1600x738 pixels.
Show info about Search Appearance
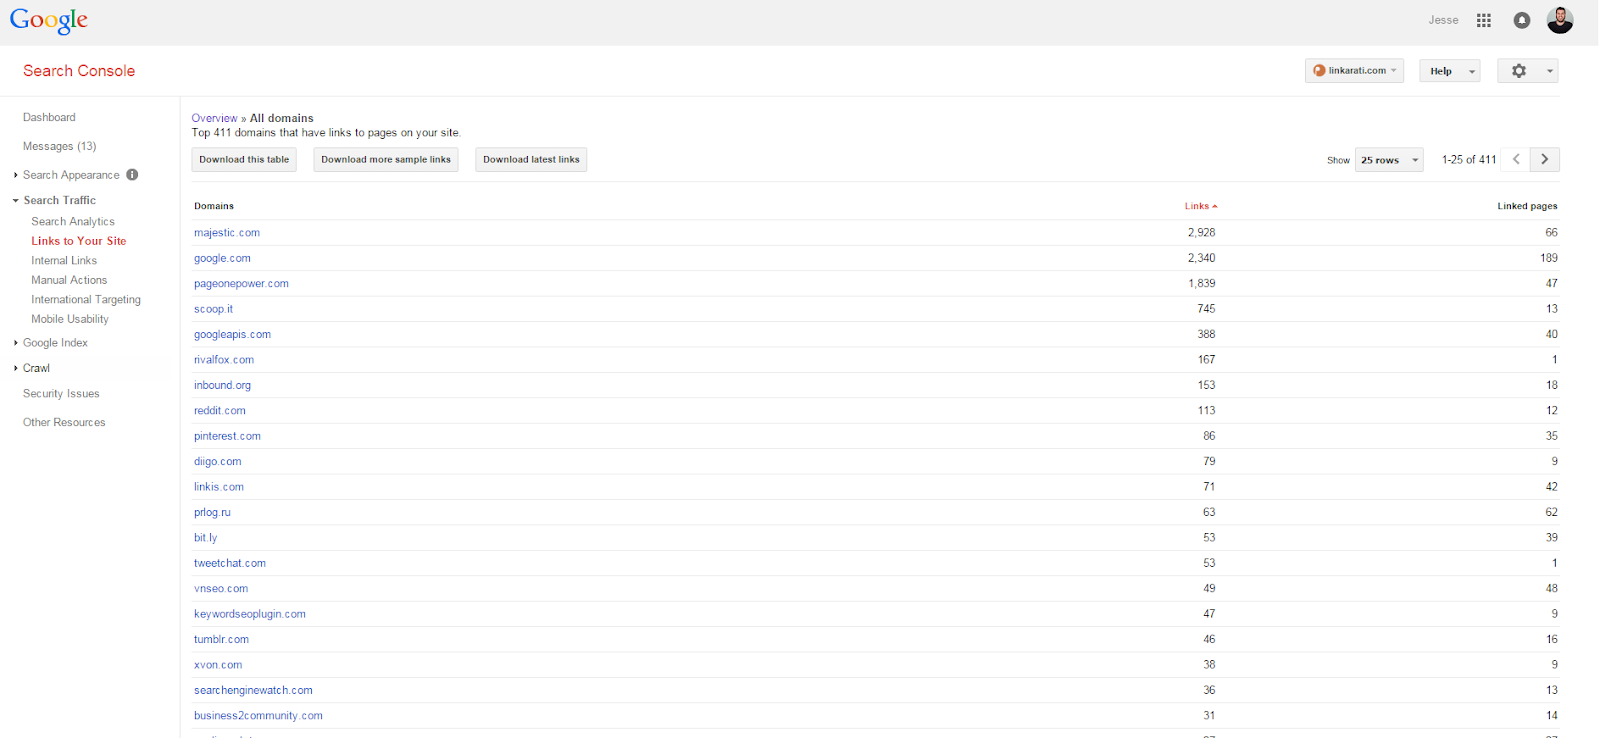132,175
